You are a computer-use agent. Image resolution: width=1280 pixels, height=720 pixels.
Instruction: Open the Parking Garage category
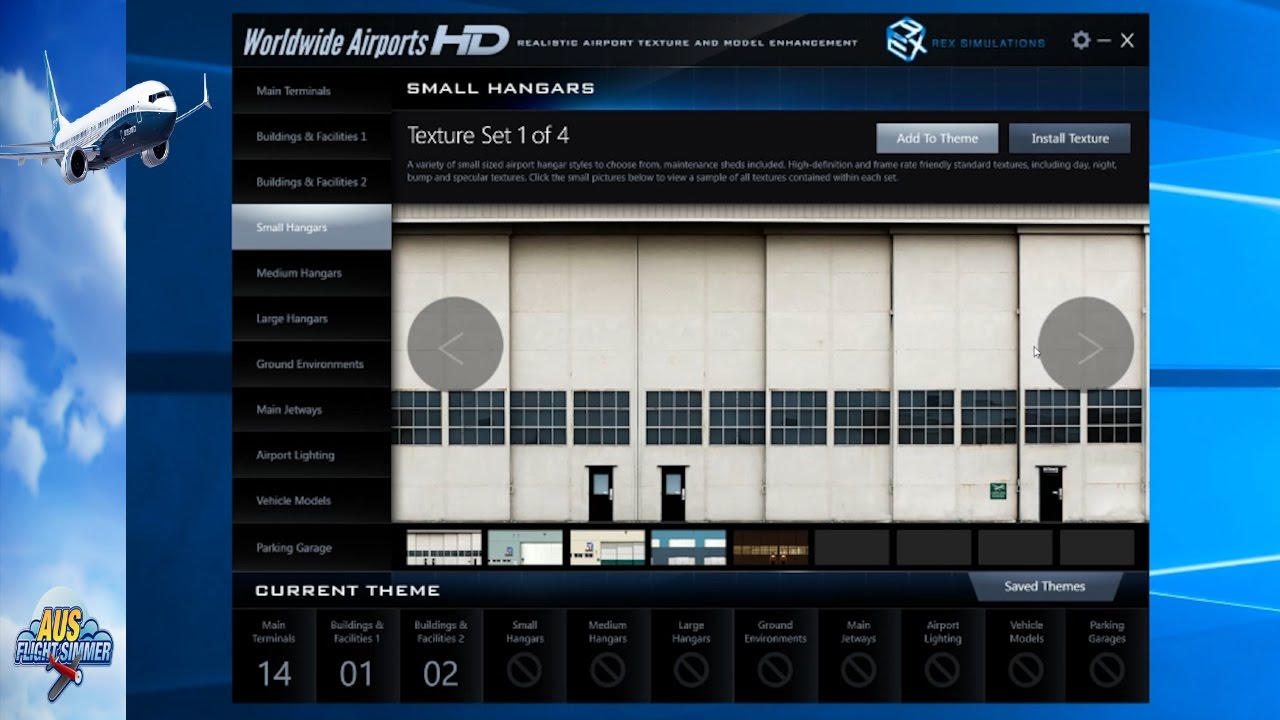click(x=312, y=547)
